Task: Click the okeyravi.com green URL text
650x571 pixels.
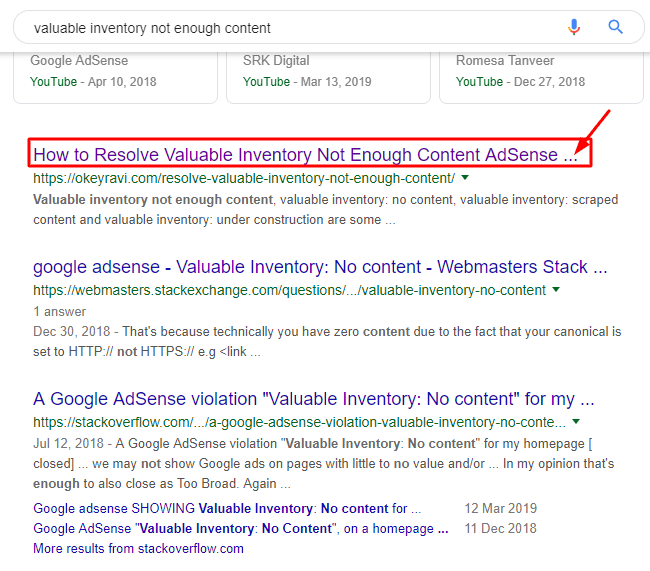Action: pos(244,178)
